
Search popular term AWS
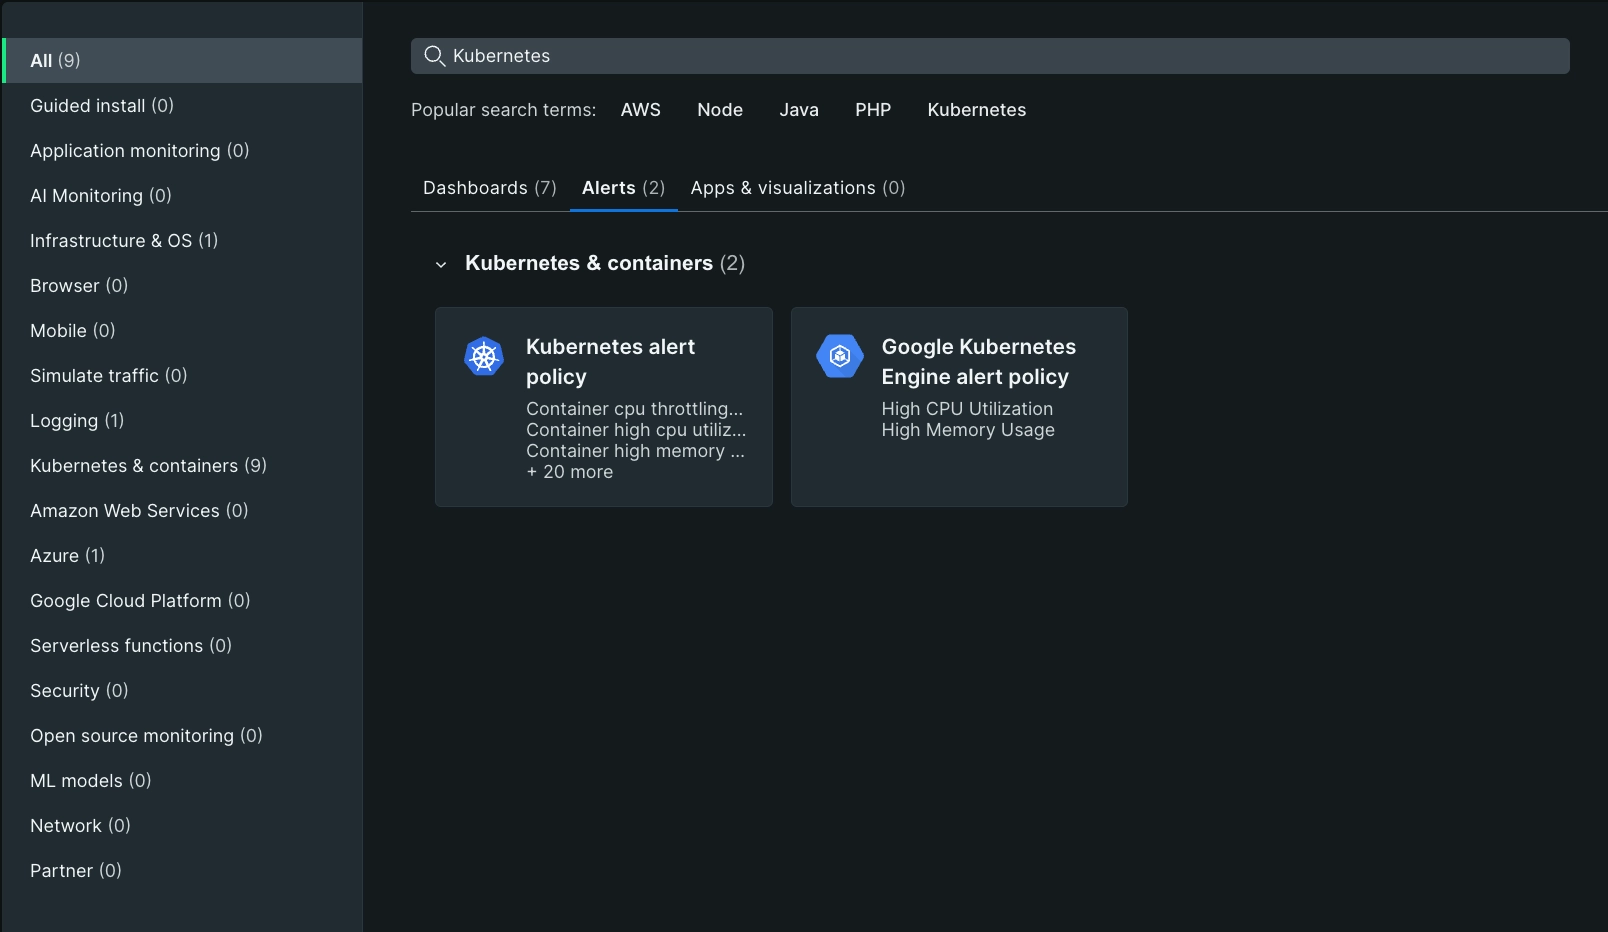point(641,110)
